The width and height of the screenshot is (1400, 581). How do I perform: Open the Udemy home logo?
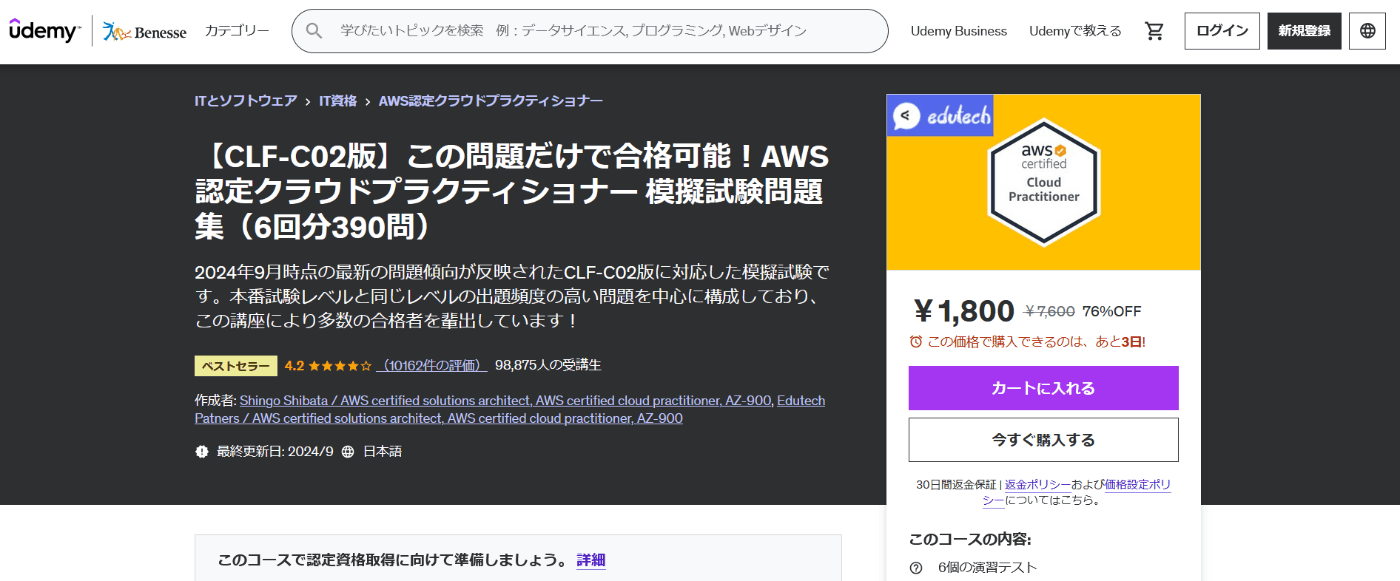click(45, 31)
